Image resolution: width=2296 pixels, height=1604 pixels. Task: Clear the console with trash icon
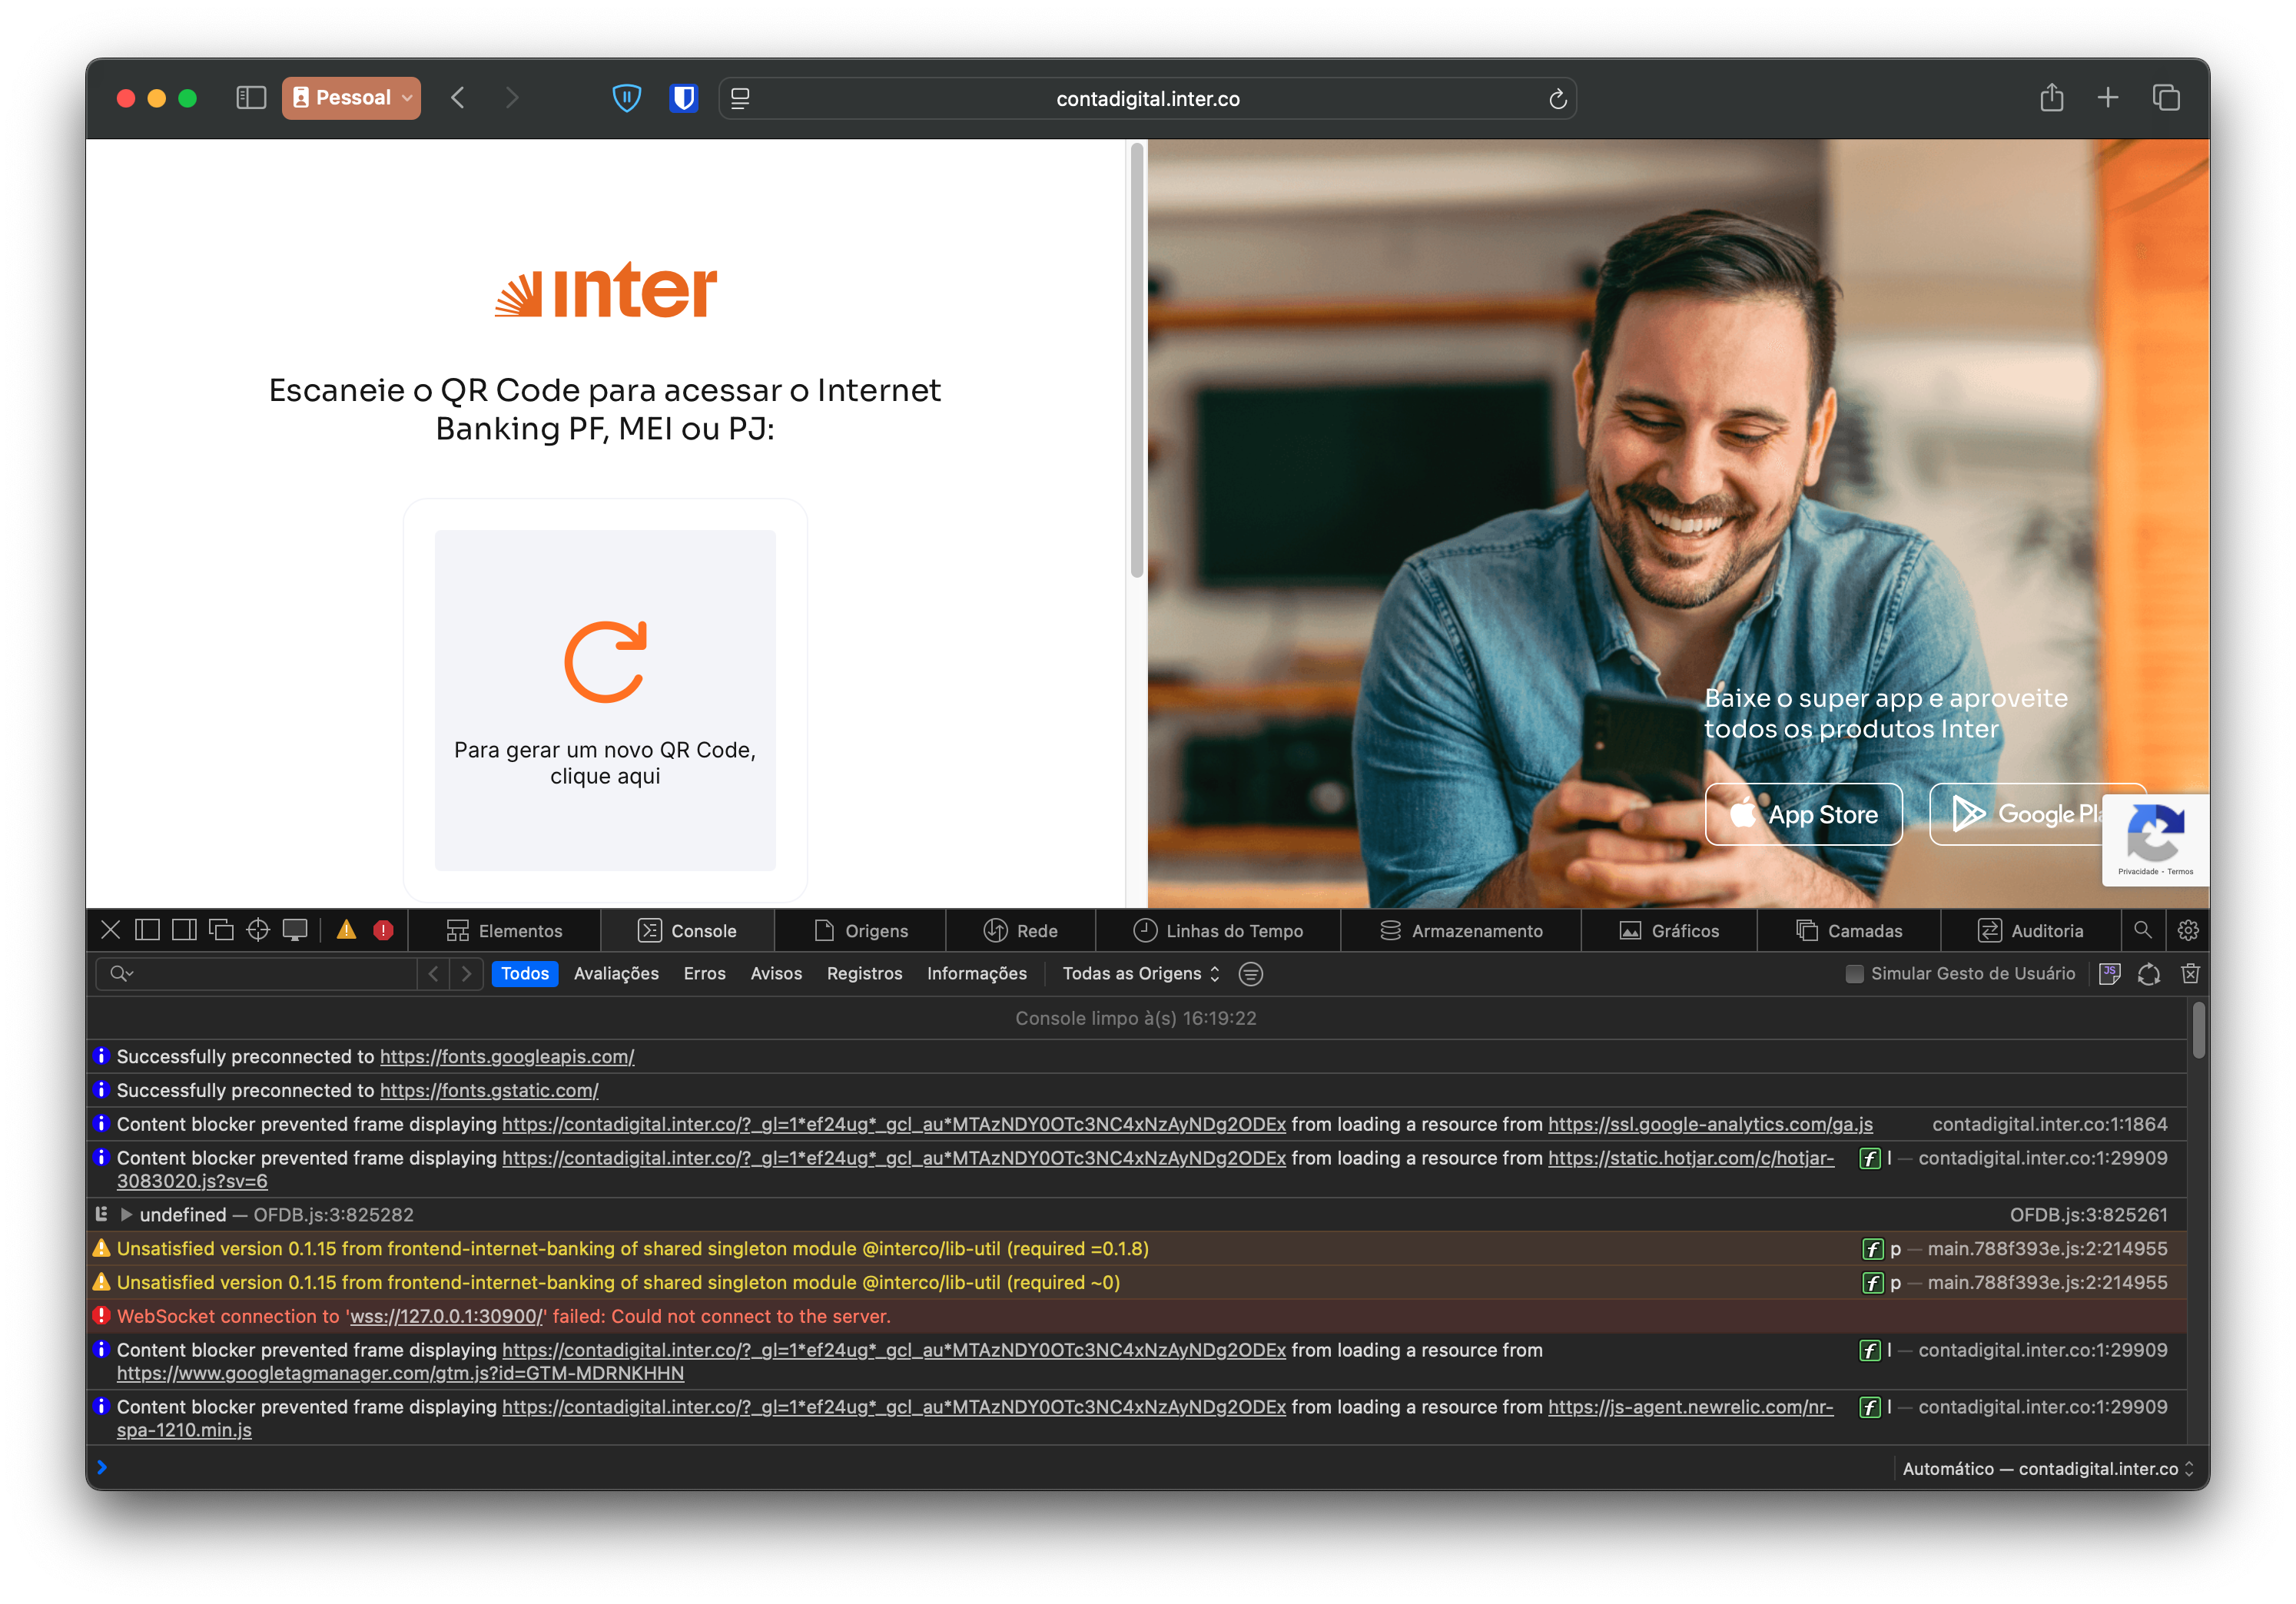(x=2189, y=973)
